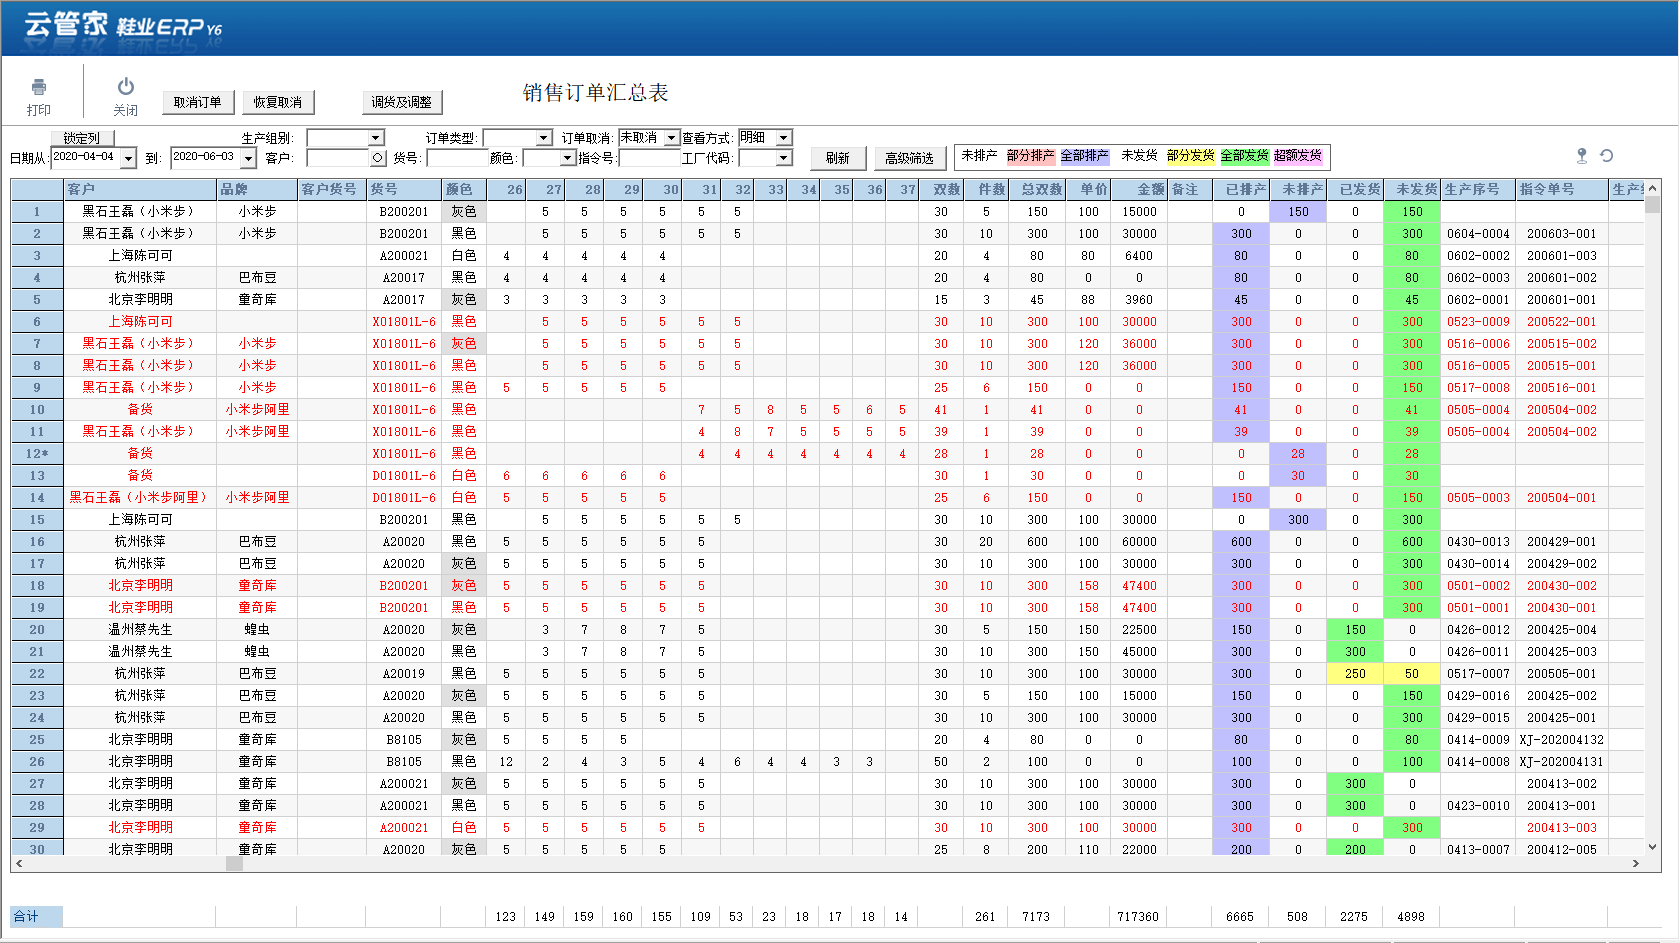Click the green 全部发货 legend swatch

[1244, 156]
